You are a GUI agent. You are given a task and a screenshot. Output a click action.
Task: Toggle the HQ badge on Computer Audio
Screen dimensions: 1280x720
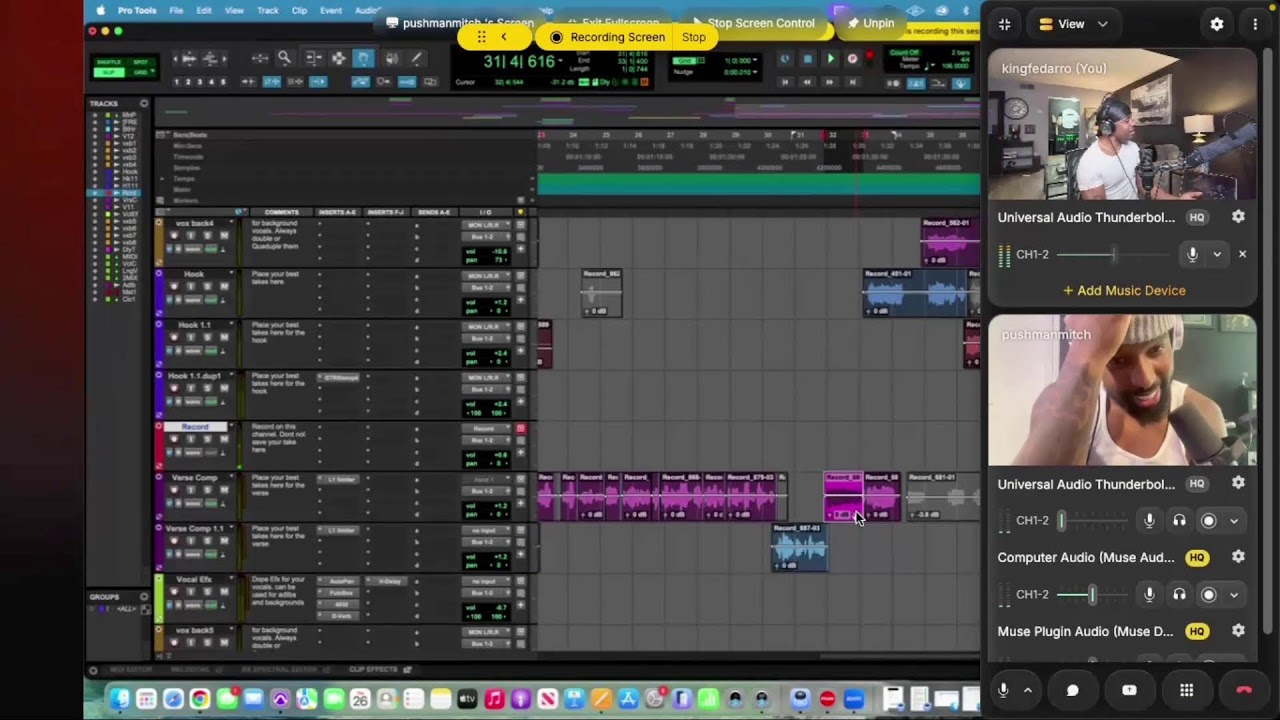click(1197, 557)
